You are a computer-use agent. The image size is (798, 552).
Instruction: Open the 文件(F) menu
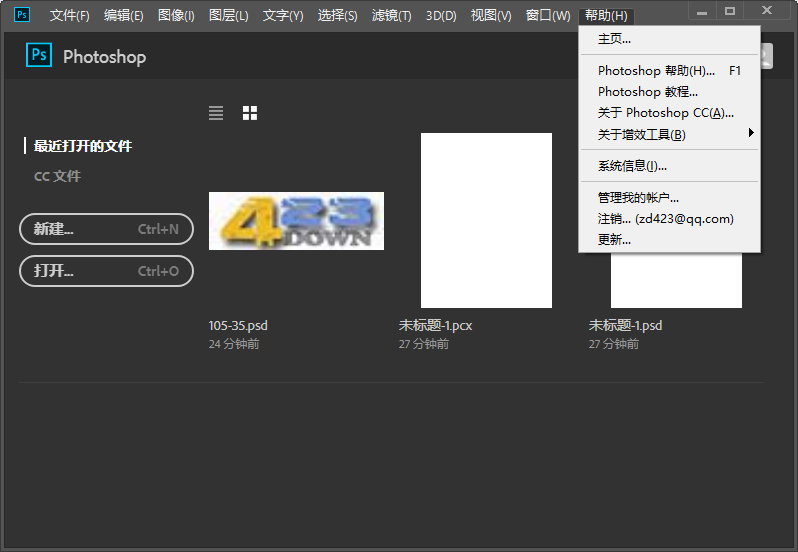coord(70,16)
